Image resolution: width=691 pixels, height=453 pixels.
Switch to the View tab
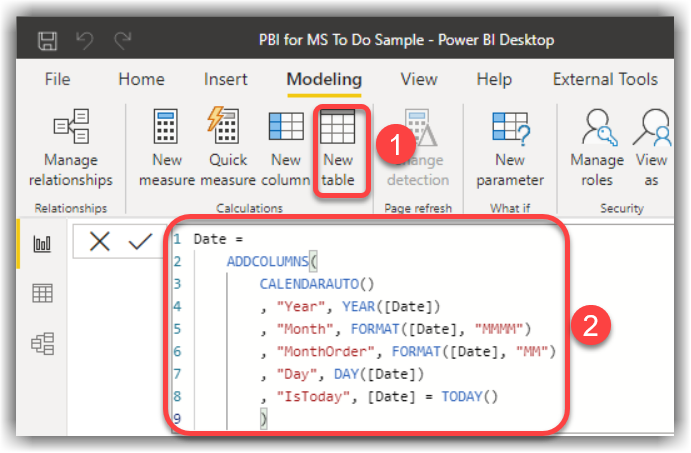coord(419,79)
